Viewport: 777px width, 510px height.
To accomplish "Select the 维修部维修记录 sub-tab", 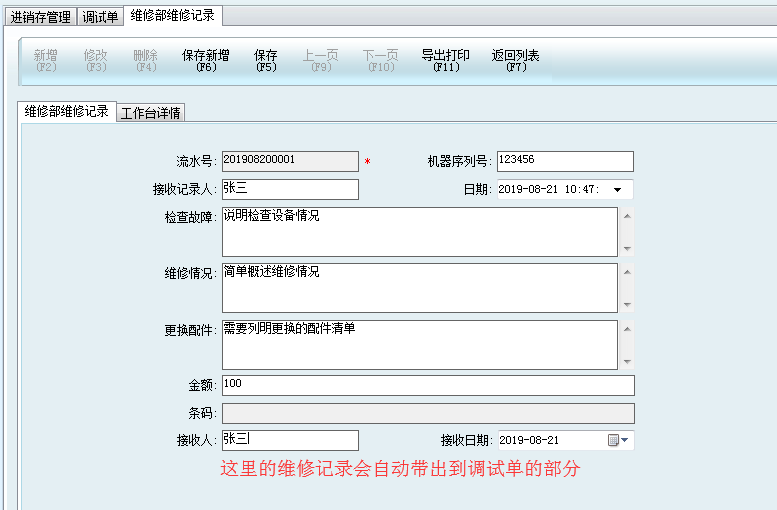I will [67, 112].
